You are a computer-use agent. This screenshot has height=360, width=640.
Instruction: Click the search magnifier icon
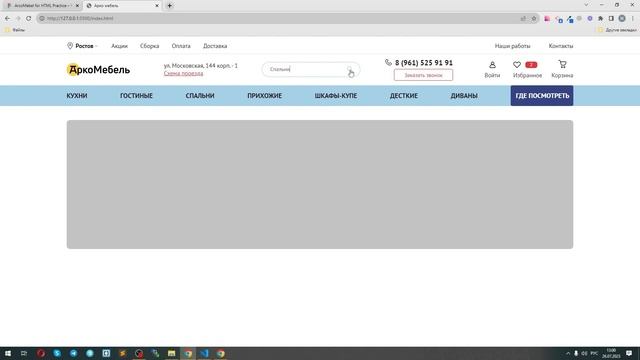click(x=350, y=69)
